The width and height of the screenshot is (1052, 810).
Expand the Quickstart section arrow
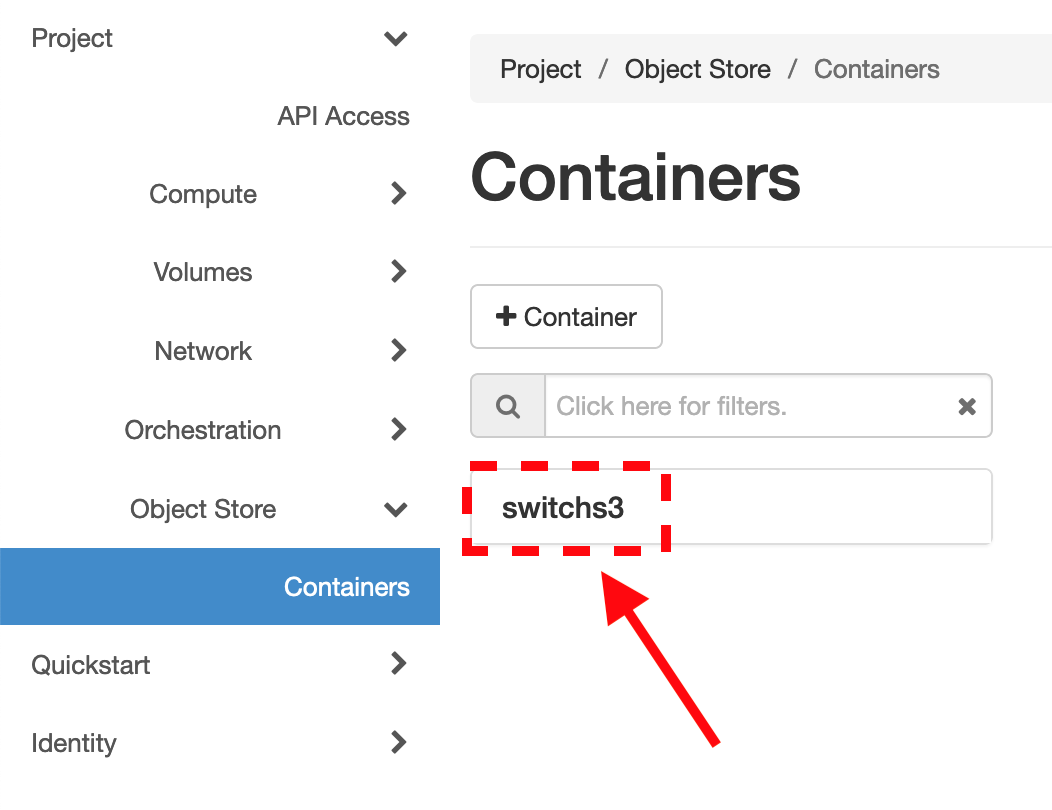point(399,663)
